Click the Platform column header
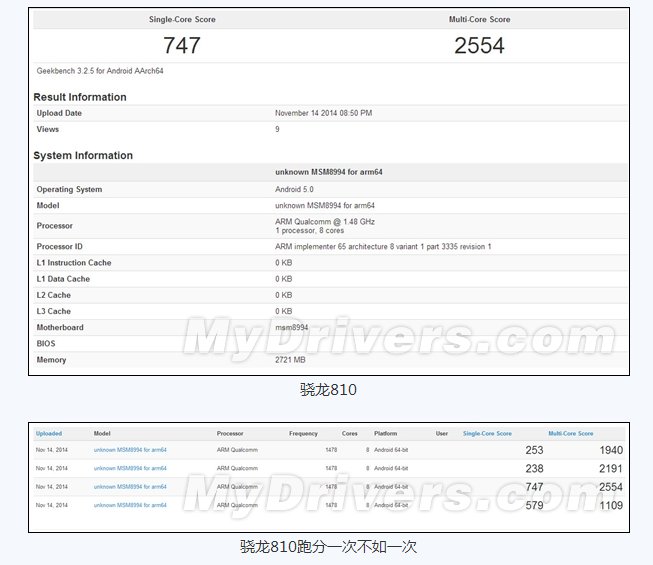Image resolution: width=653 pixels, height=565 pixels. pyautogui.click(x=385, y=433)
